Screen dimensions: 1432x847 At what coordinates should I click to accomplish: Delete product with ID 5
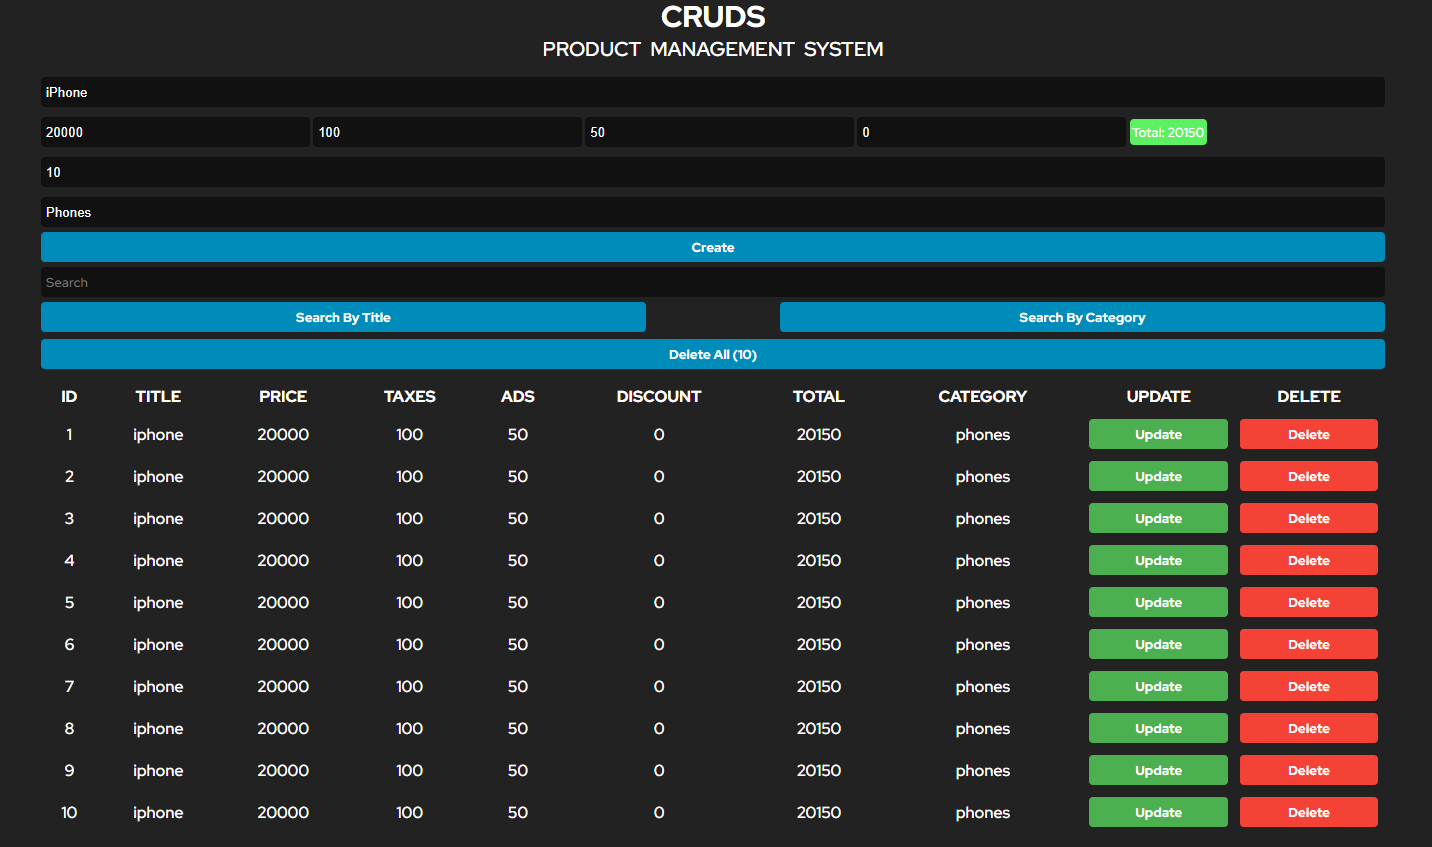pos(1308,602)
